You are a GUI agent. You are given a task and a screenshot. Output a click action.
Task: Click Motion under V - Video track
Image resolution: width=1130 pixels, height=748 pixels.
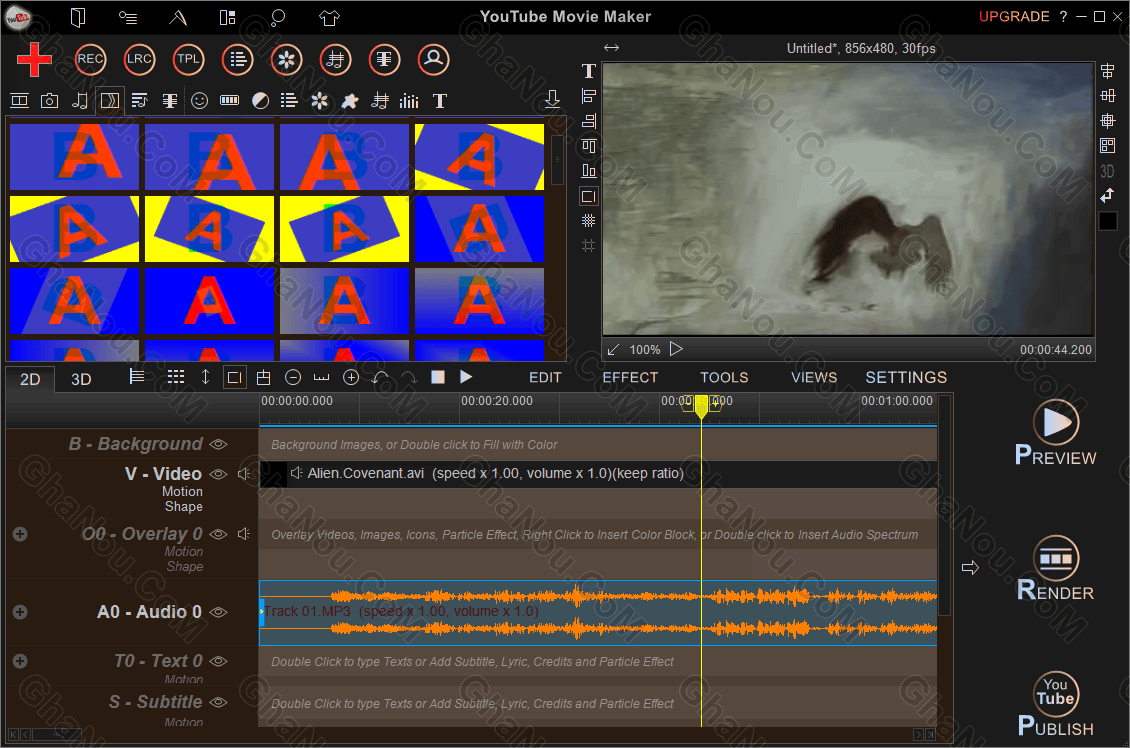point(182,491)
